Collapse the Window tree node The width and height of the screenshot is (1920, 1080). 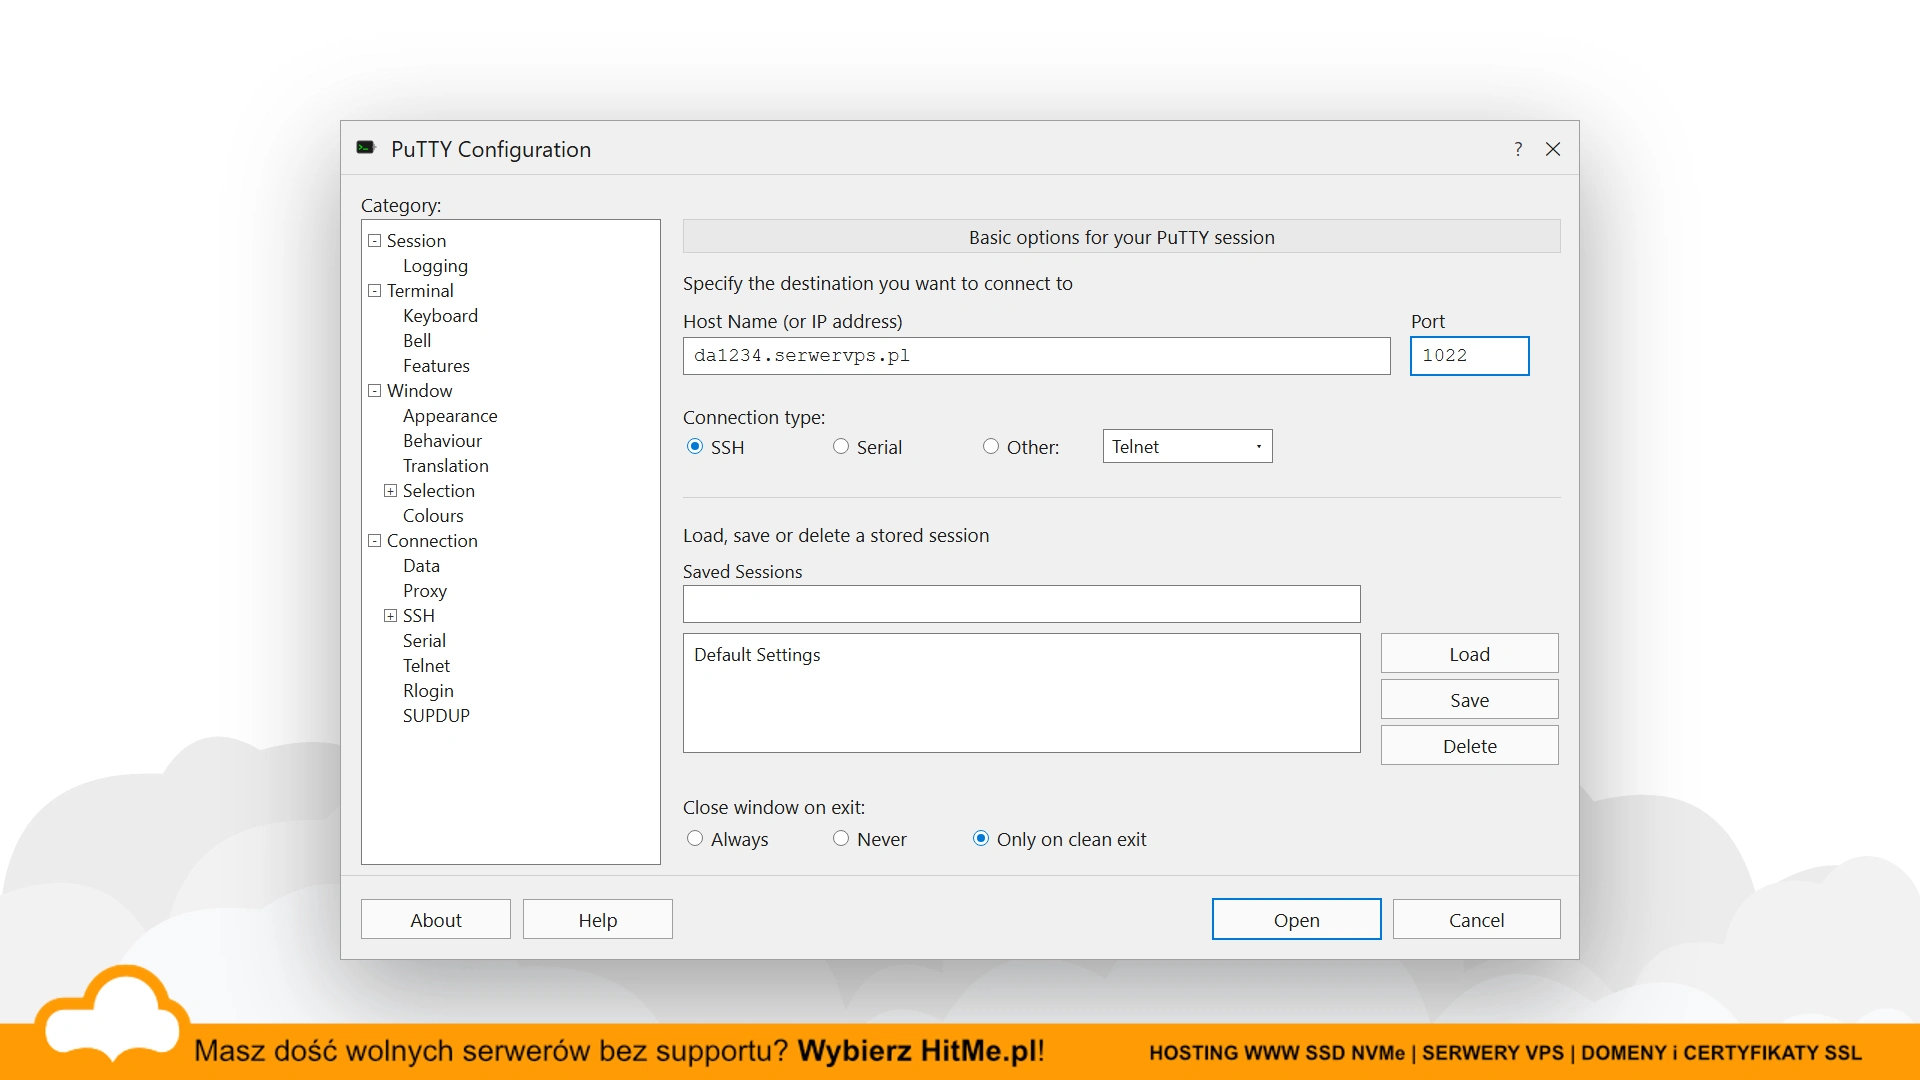[x=375, y=391]
